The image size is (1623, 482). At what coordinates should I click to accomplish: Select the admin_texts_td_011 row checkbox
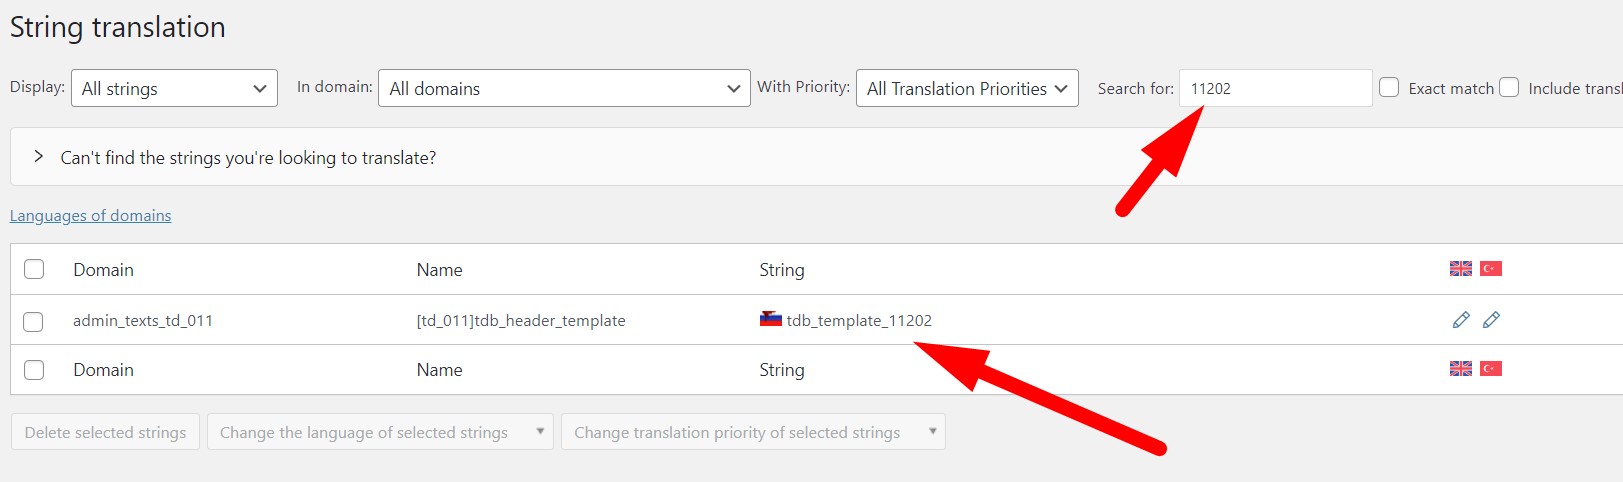pyautogui.click(x=33, y=321)
